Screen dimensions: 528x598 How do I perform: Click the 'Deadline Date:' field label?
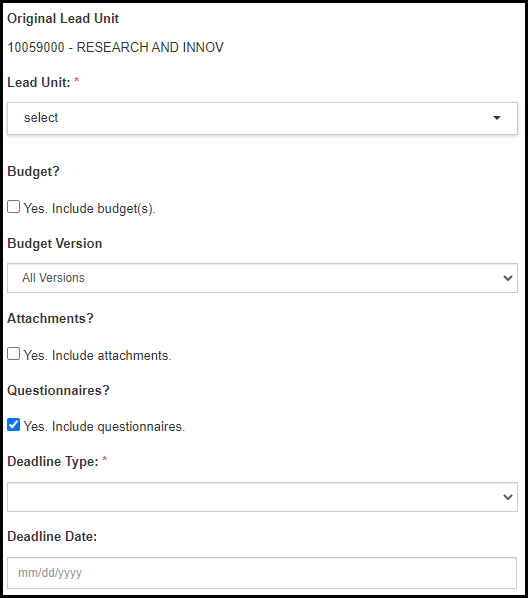coord(52,537)
